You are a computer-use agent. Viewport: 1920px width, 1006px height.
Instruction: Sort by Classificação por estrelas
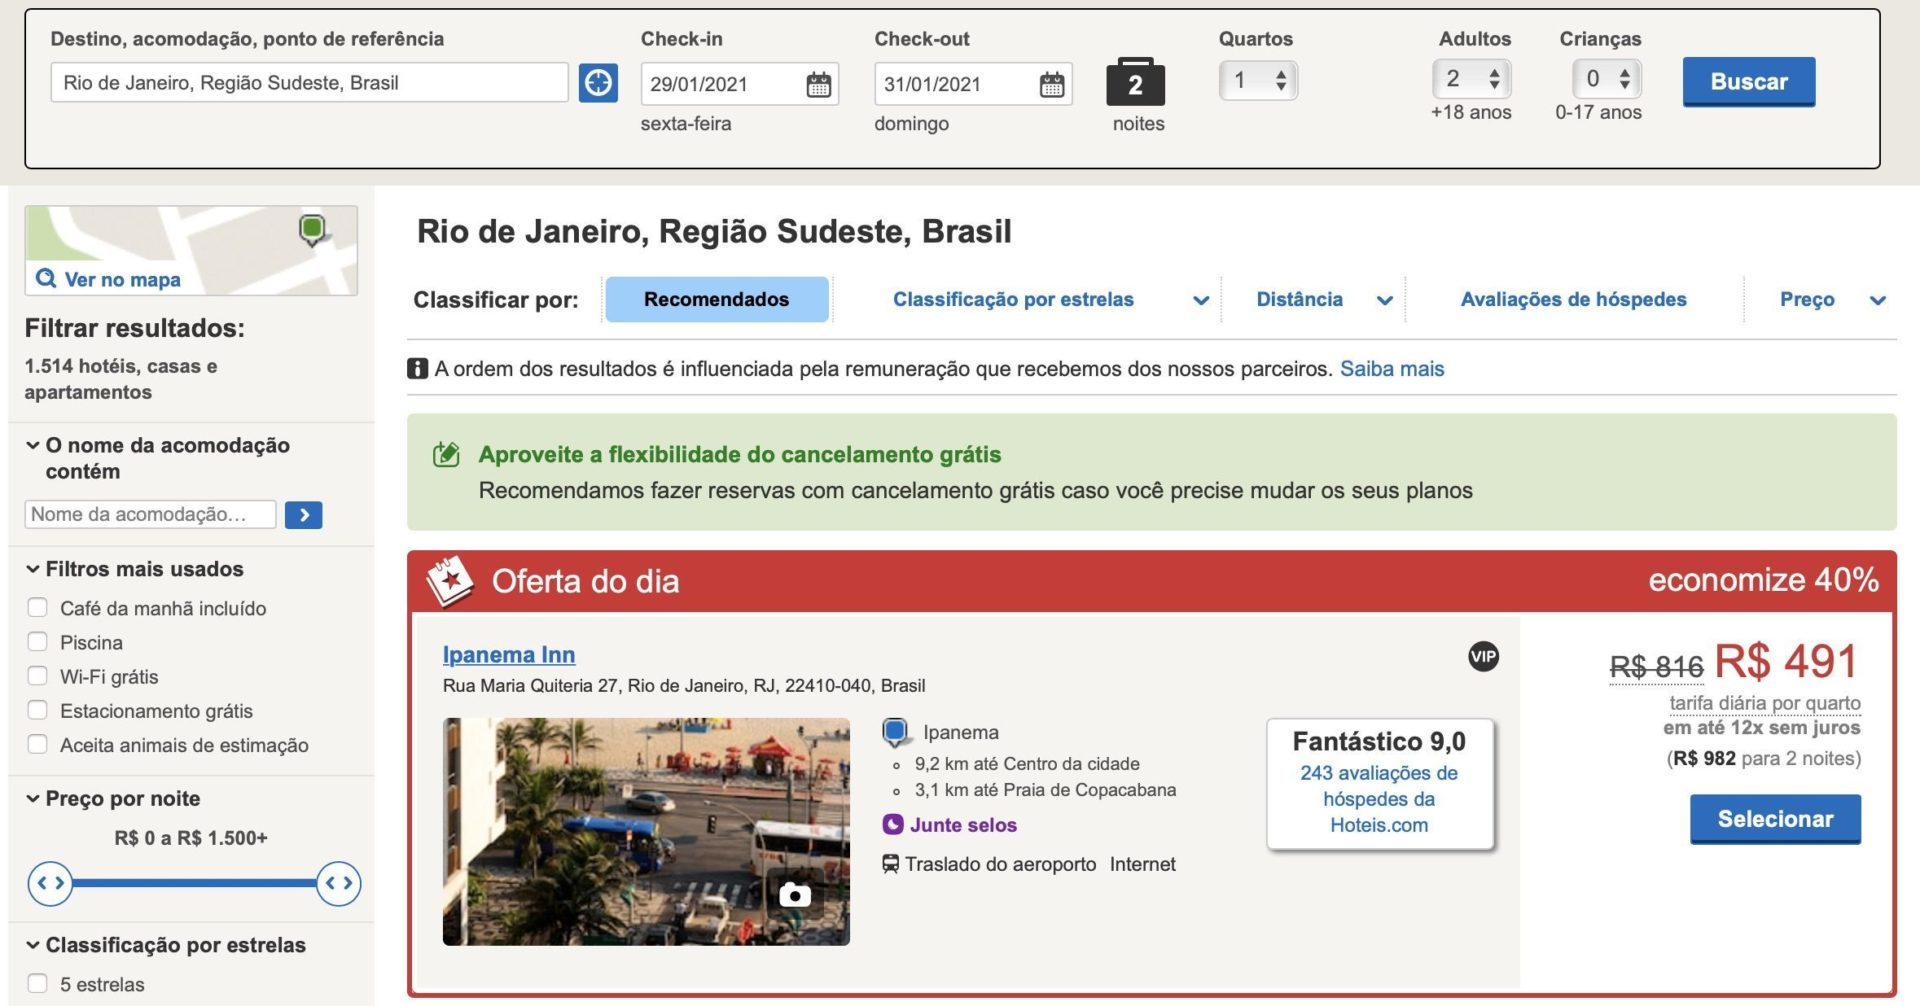pyautogui.click(x=1013, y=299)
